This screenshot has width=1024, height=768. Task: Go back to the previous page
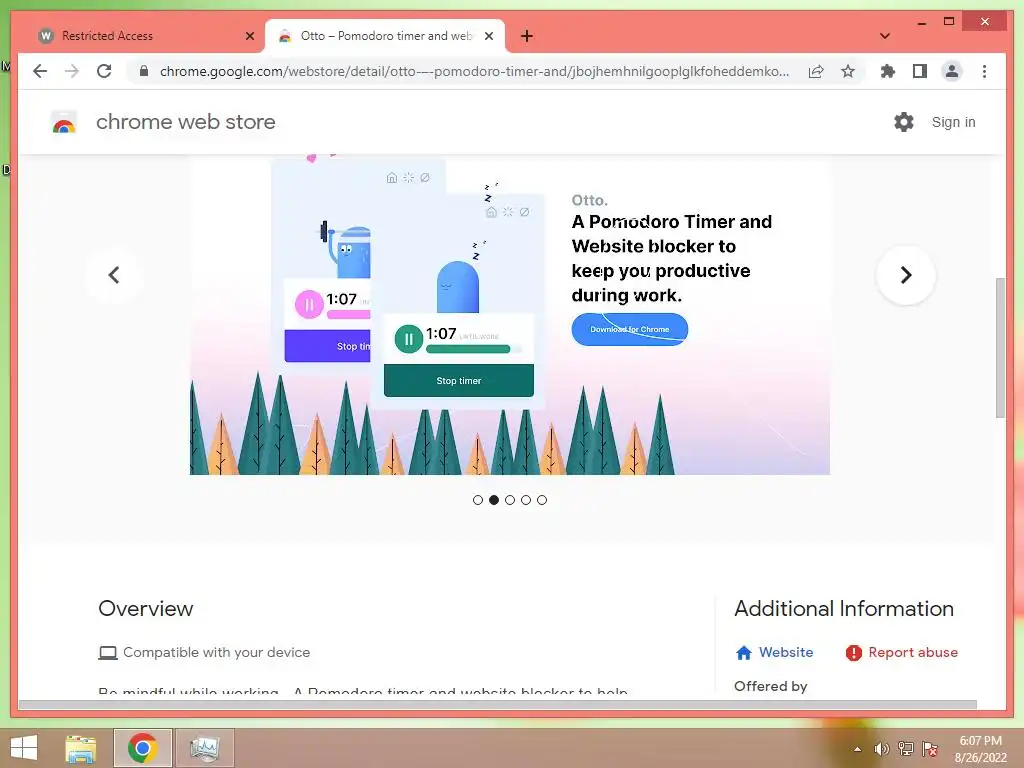coord(40,71)
